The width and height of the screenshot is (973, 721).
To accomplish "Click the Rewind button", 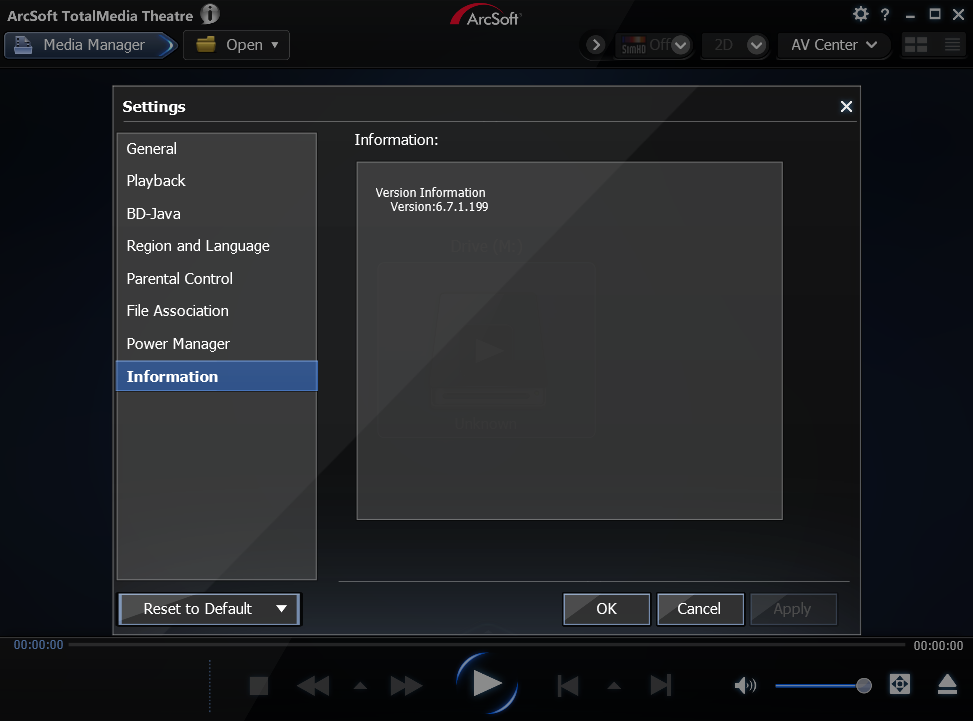I will pos(313,686).
